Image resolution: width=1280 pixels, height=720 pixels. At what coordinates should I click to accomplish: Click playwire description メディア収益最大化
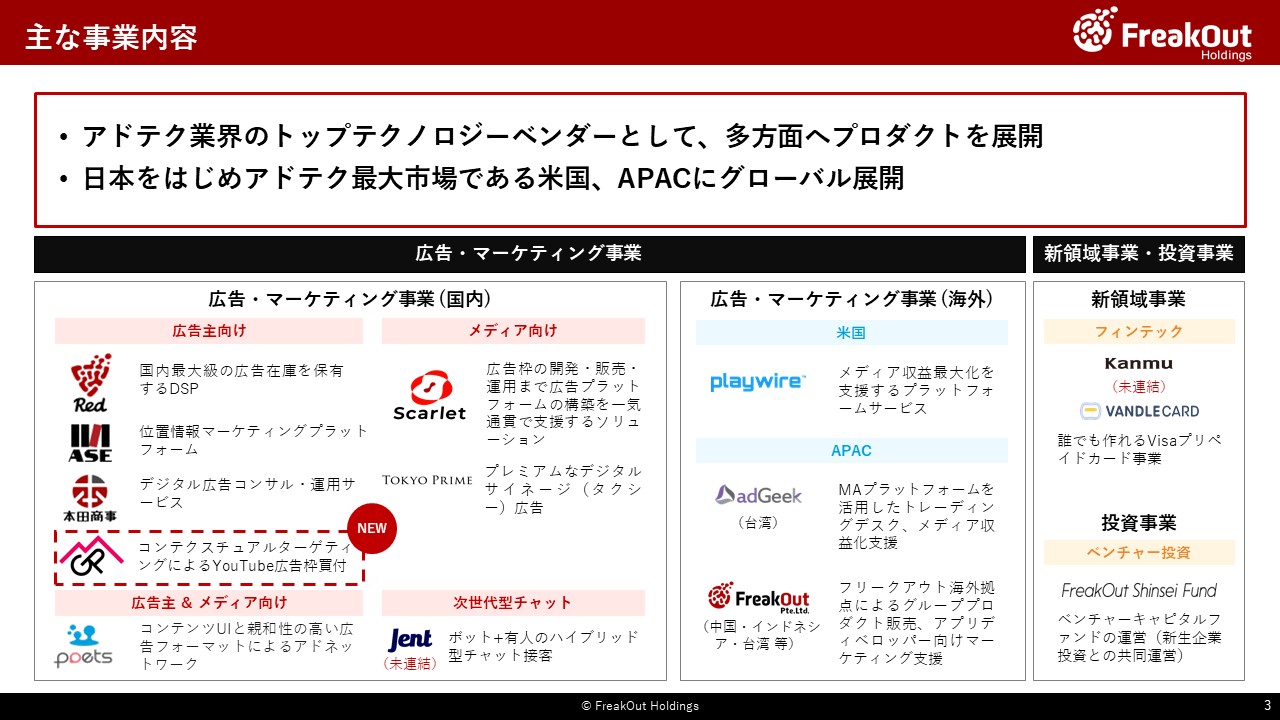click(917, 390)
